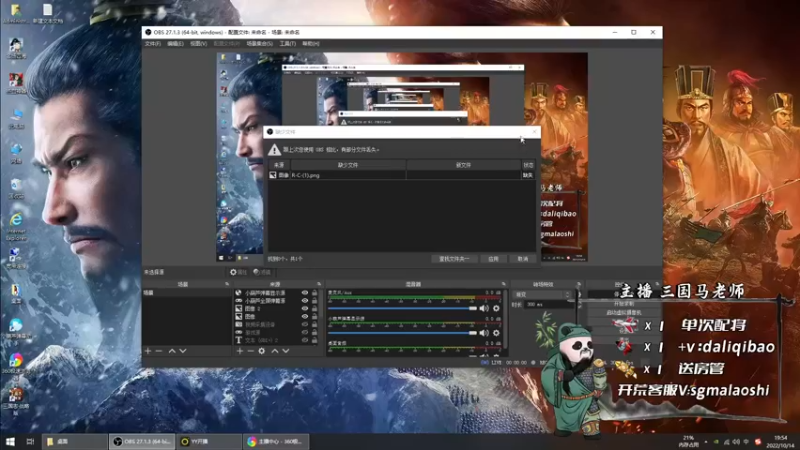Open the 三国志战略版 desktop shortcut
This screenshot has width=800, height=450.
[16, 401]
